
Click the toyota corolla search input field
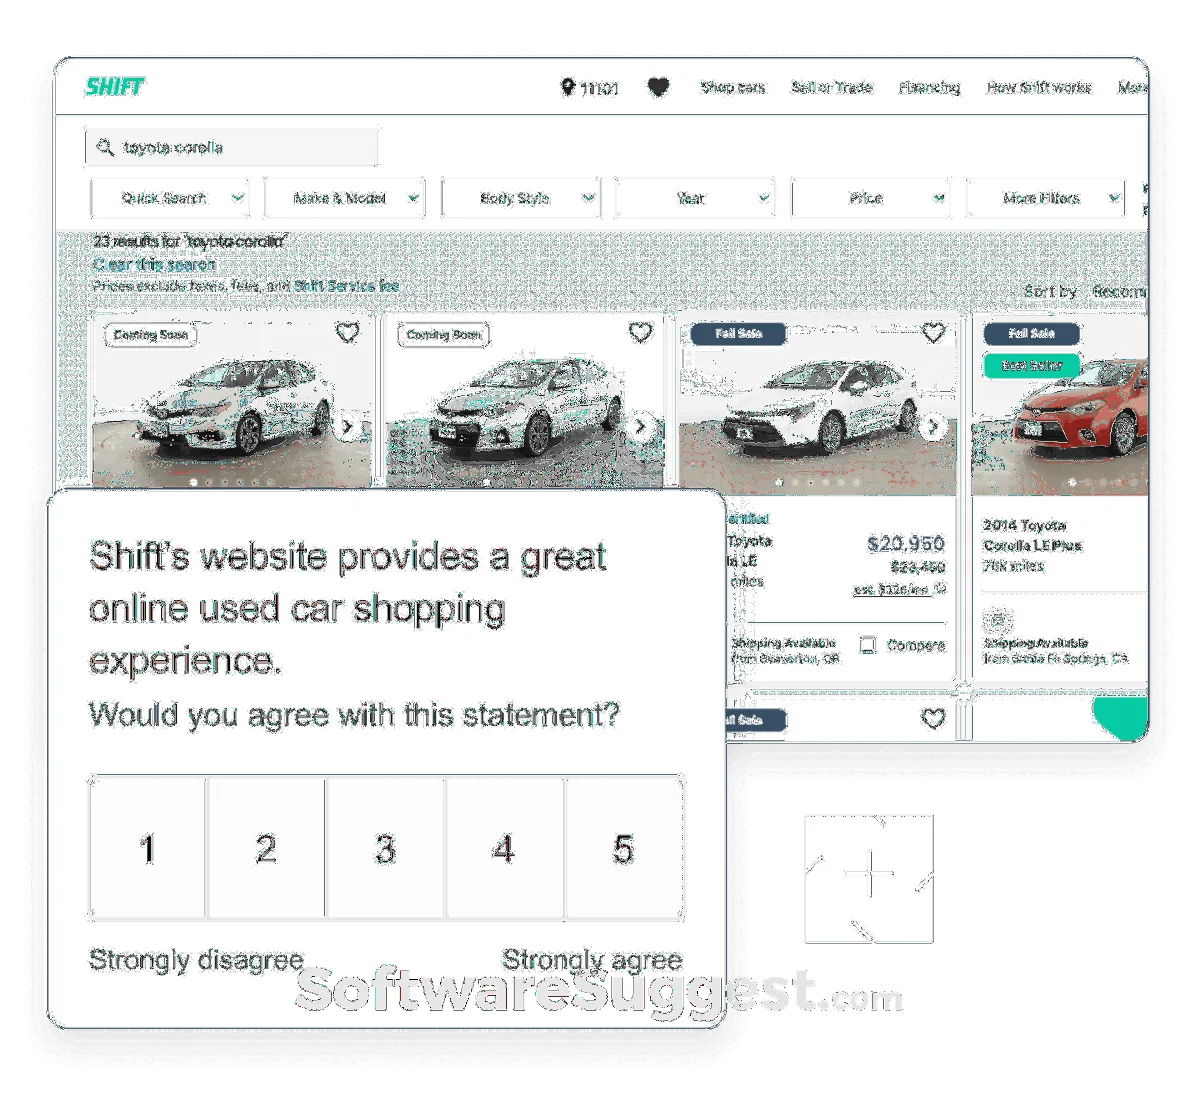click(230, 148)
